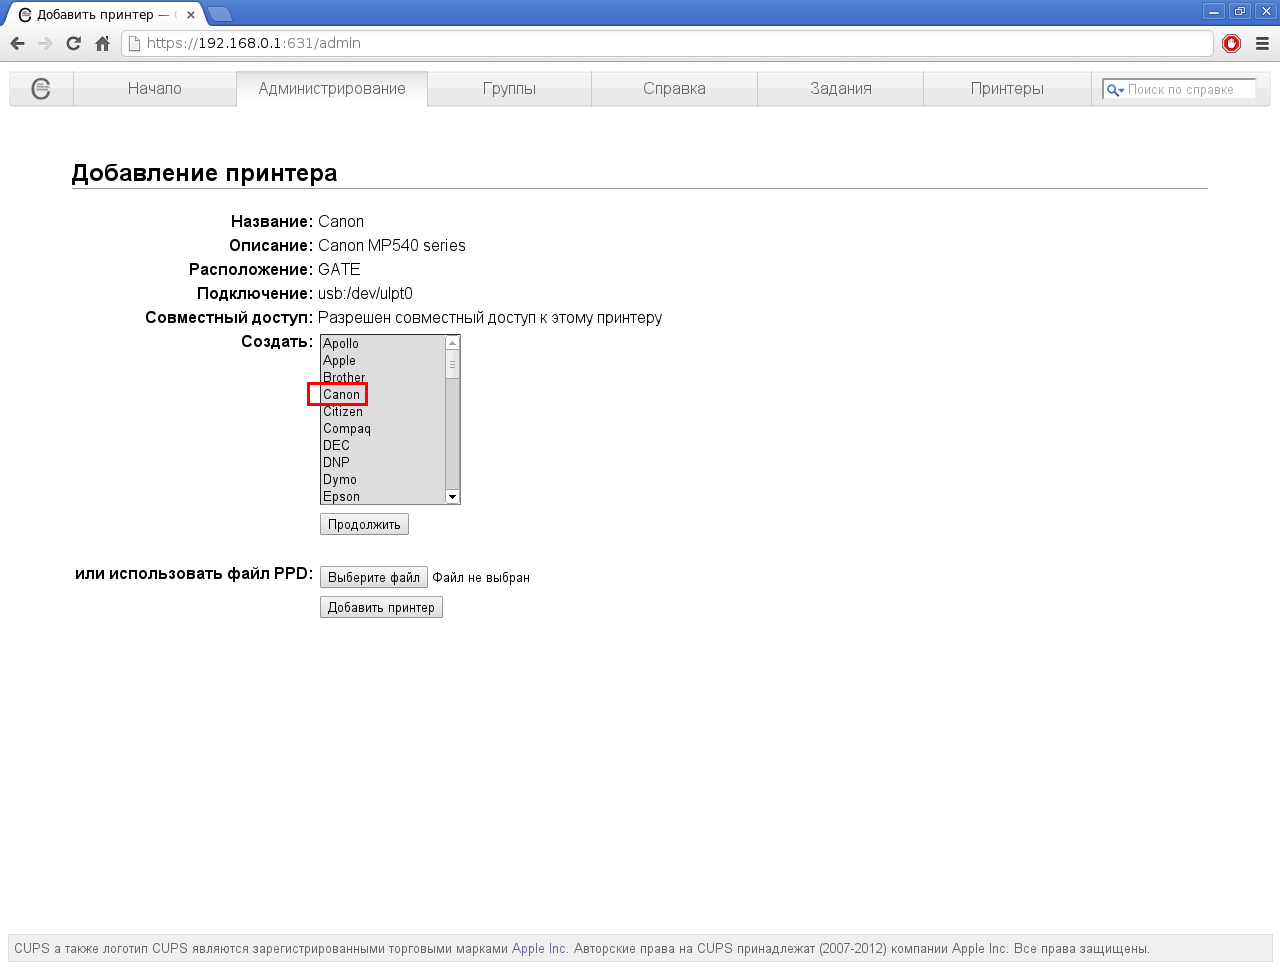Go to the browser home icon

102,43
